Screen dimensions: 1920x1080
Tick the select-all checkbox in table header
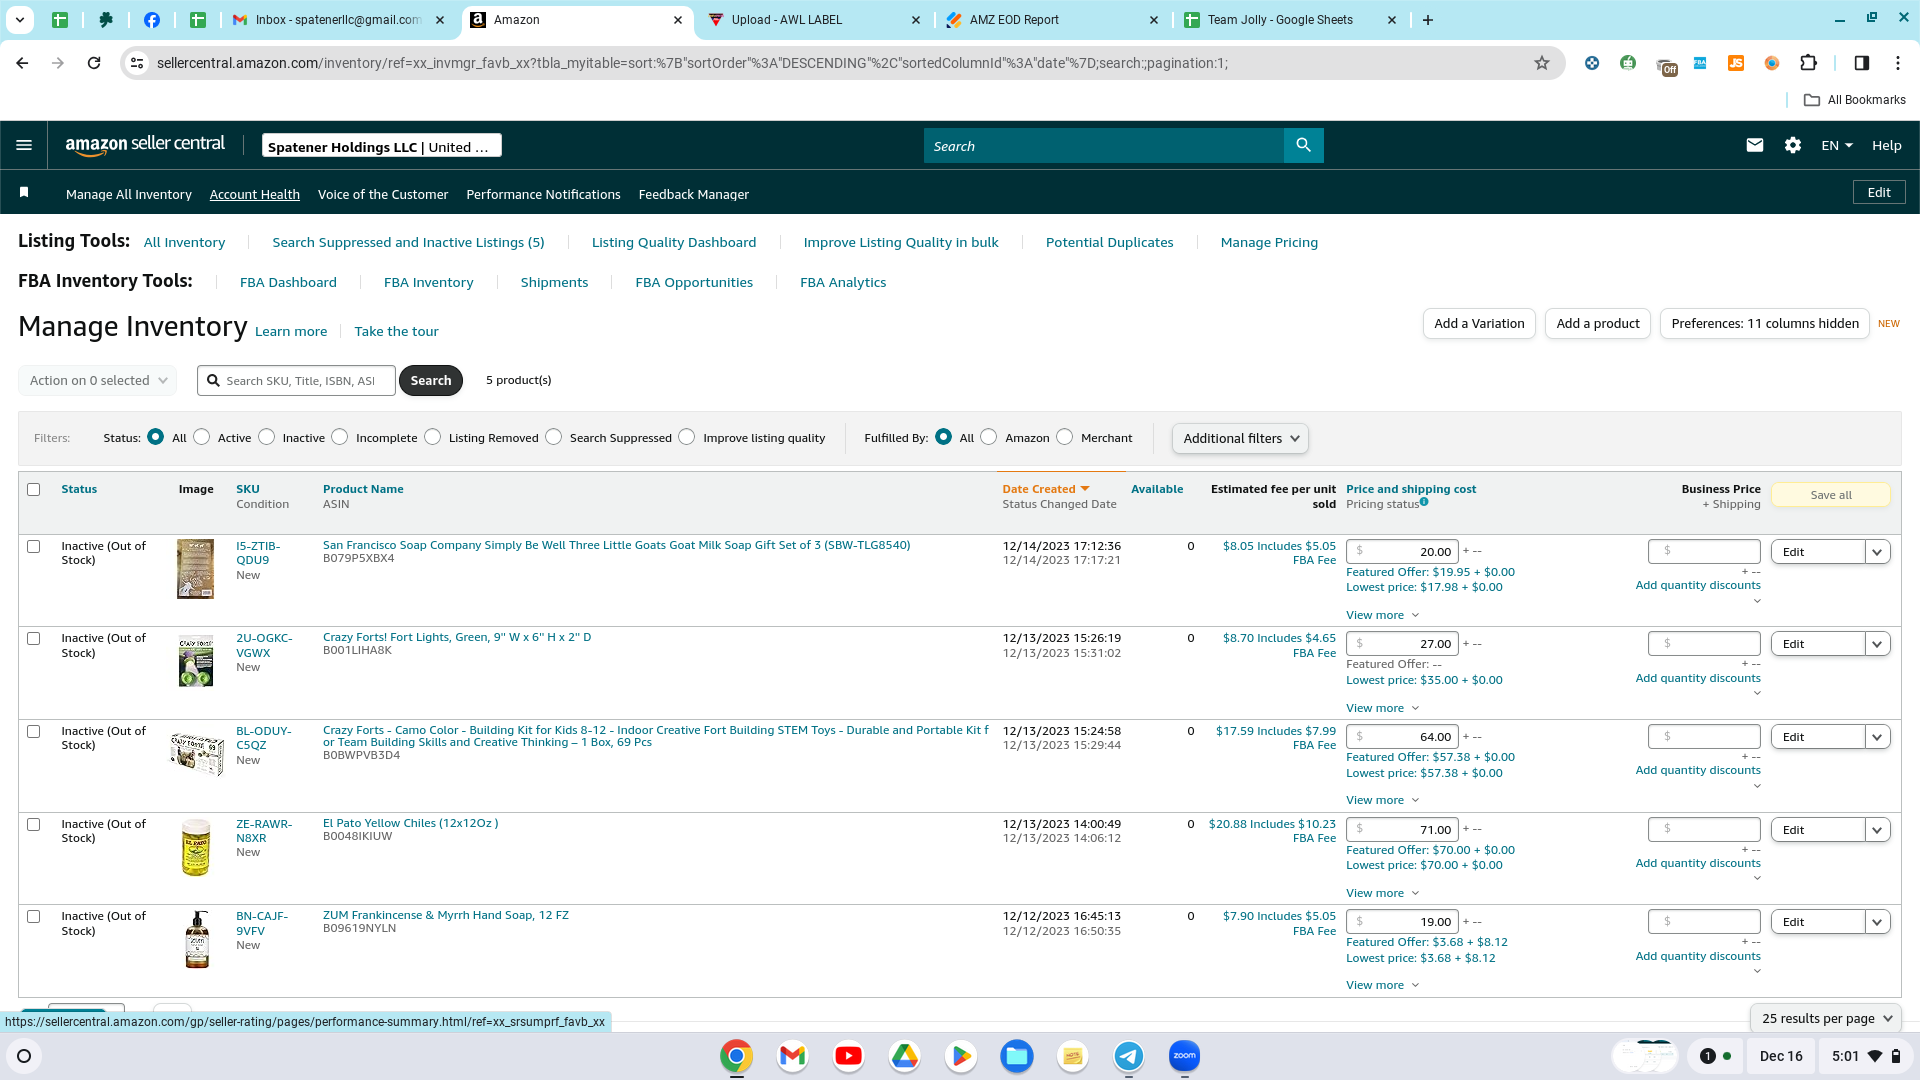(x=34, y=490)
